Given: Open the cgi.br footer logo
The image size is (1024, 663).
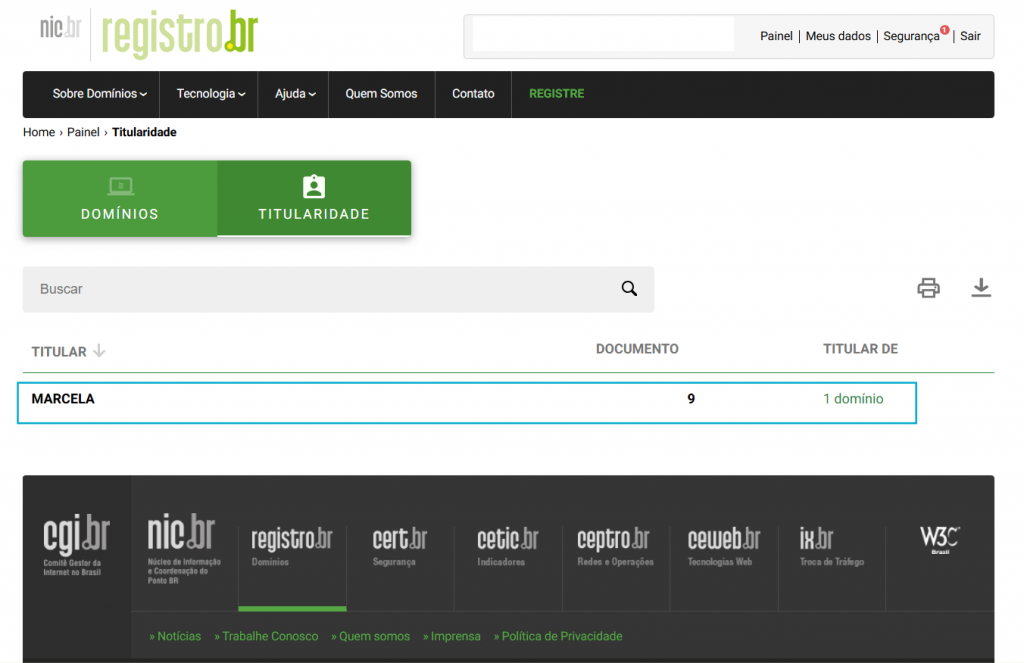Looking at the screenshot, I should click(x=76, y=545).
